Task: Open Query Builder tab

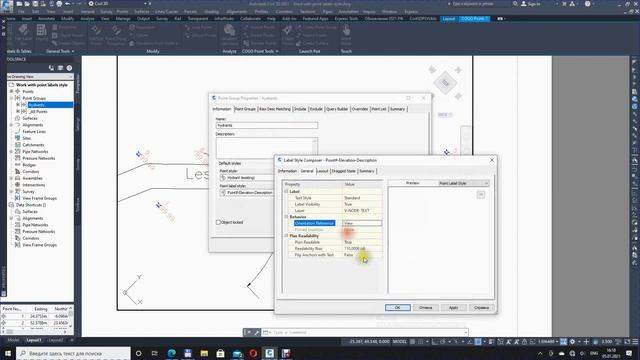Action: pos(337,109)
